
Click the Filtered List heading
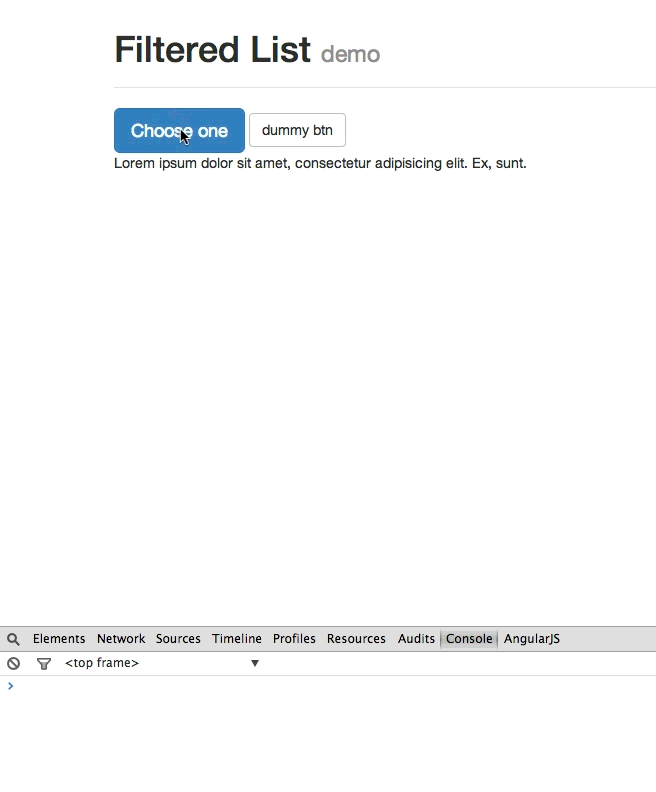[x=213, y=50]
